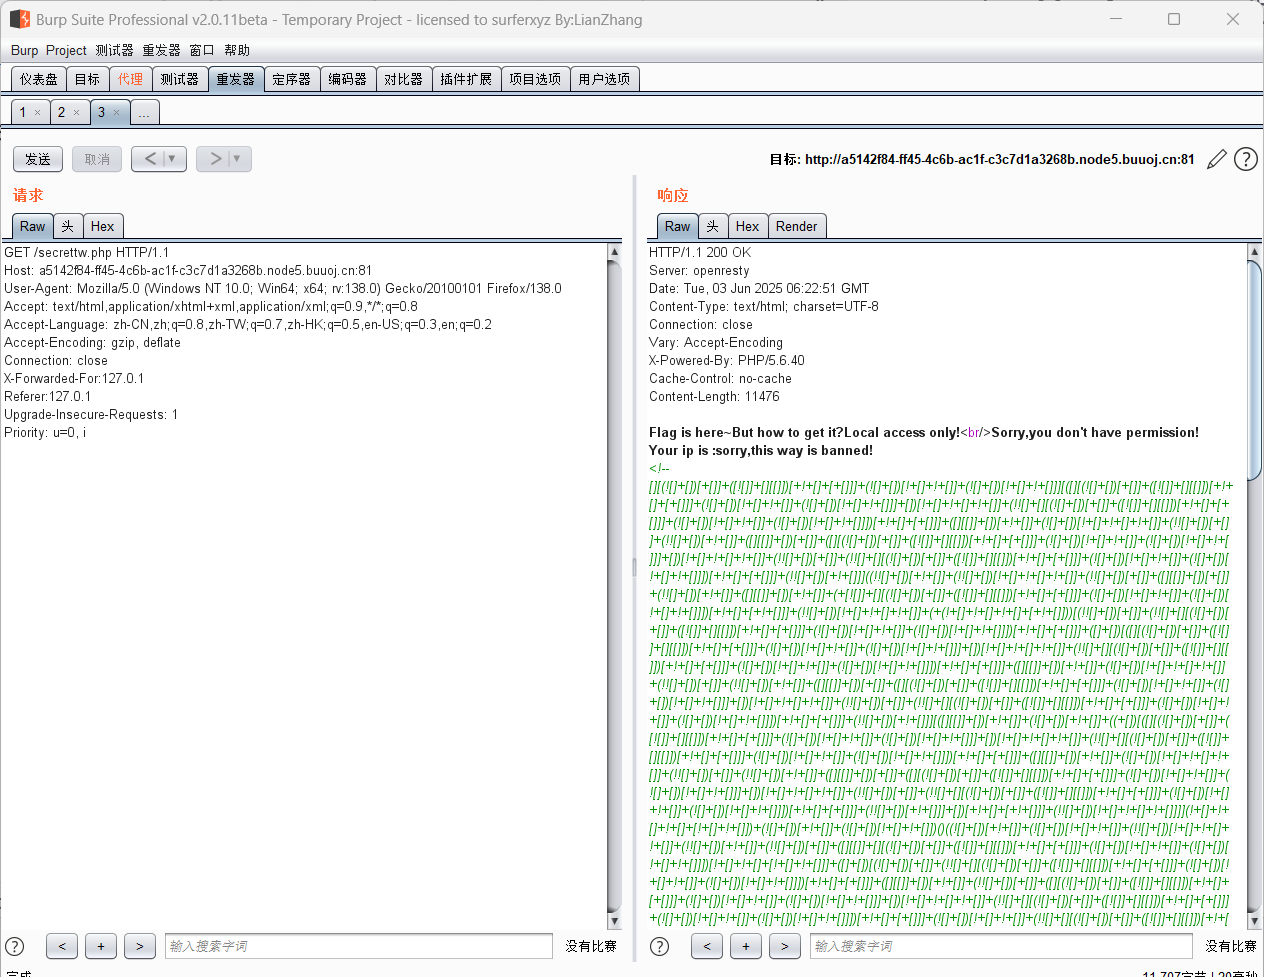
Task: Select the response Render tab
Action: click(x=797, y=226)
